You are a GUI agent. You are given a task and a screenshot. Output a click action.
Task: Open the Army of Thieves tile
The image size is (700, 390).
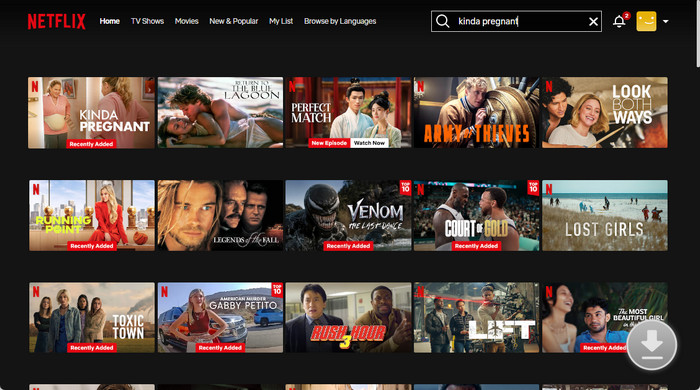click(476, 112)
